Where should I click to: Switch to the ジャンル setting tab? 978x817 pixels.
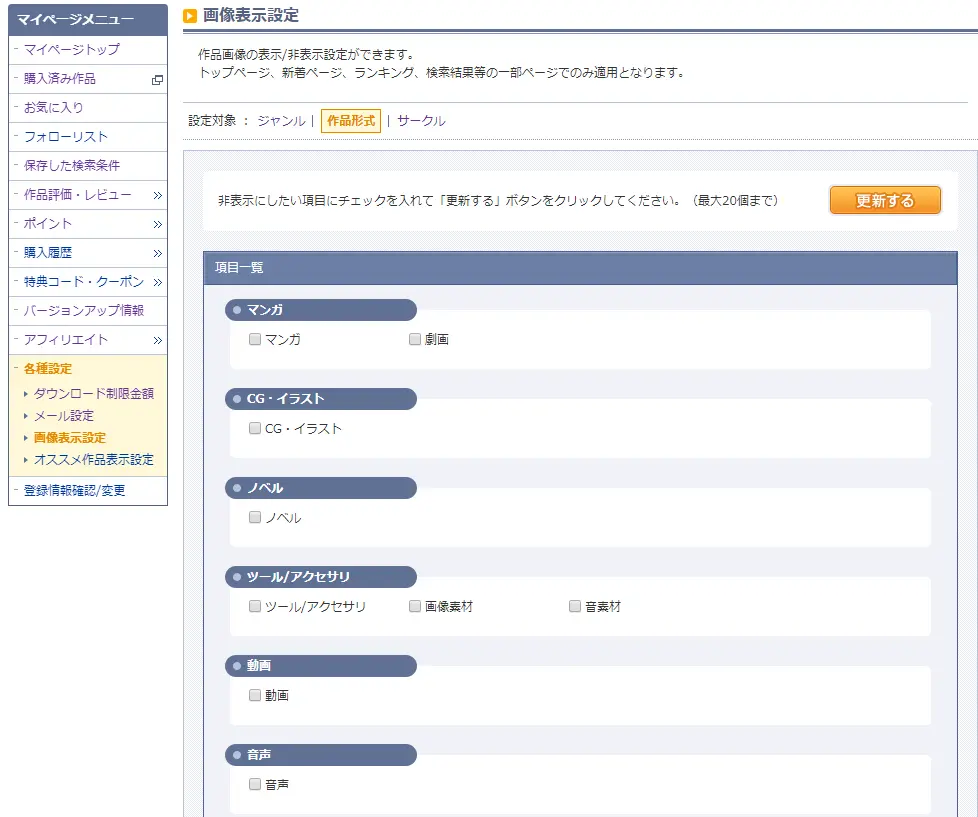pos(281,120)
